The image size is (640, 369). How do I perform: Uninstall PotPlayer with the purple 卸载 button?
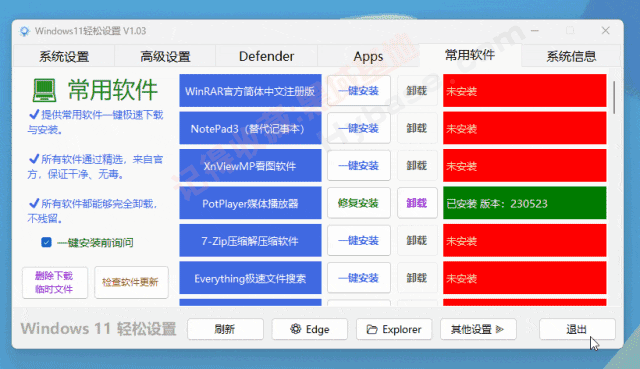[x=417, y=203]
